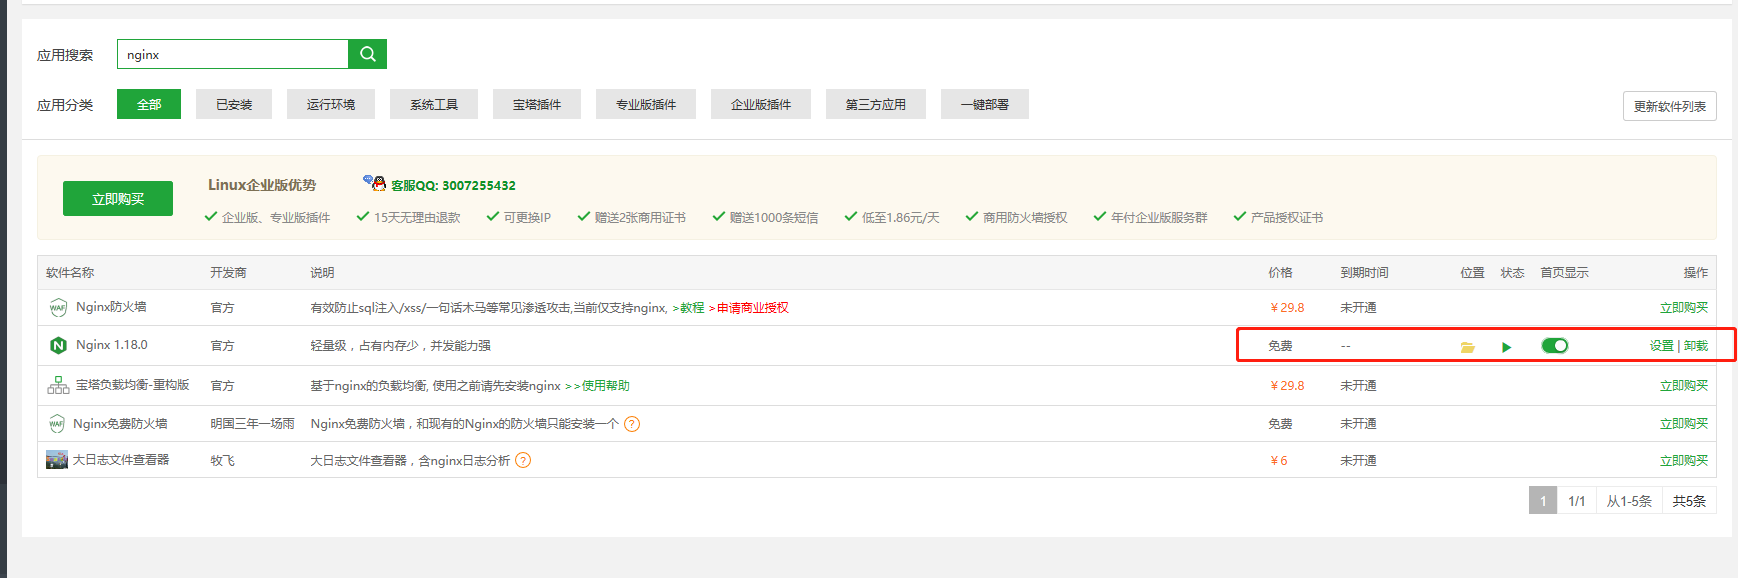Click the 大日志文件查看器 software name
1738x578 pixels.
coord(121,460)
